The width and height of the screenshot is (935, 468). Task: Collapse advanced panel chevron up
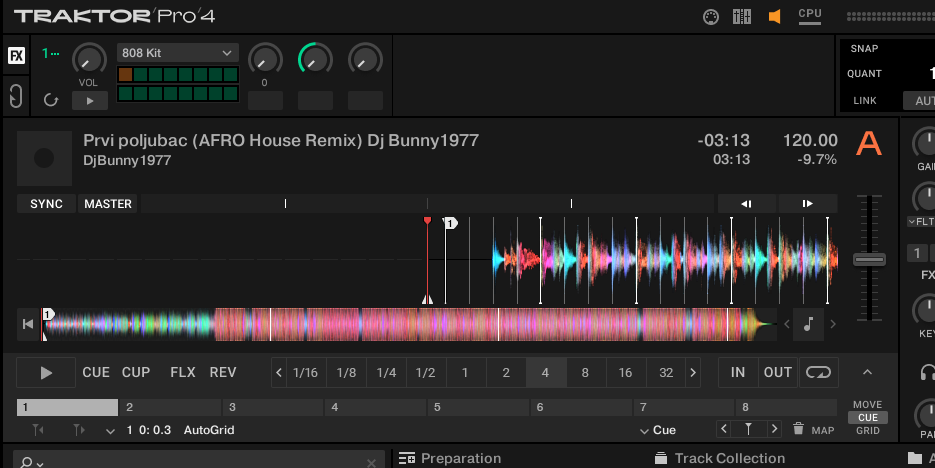(867, 372)
